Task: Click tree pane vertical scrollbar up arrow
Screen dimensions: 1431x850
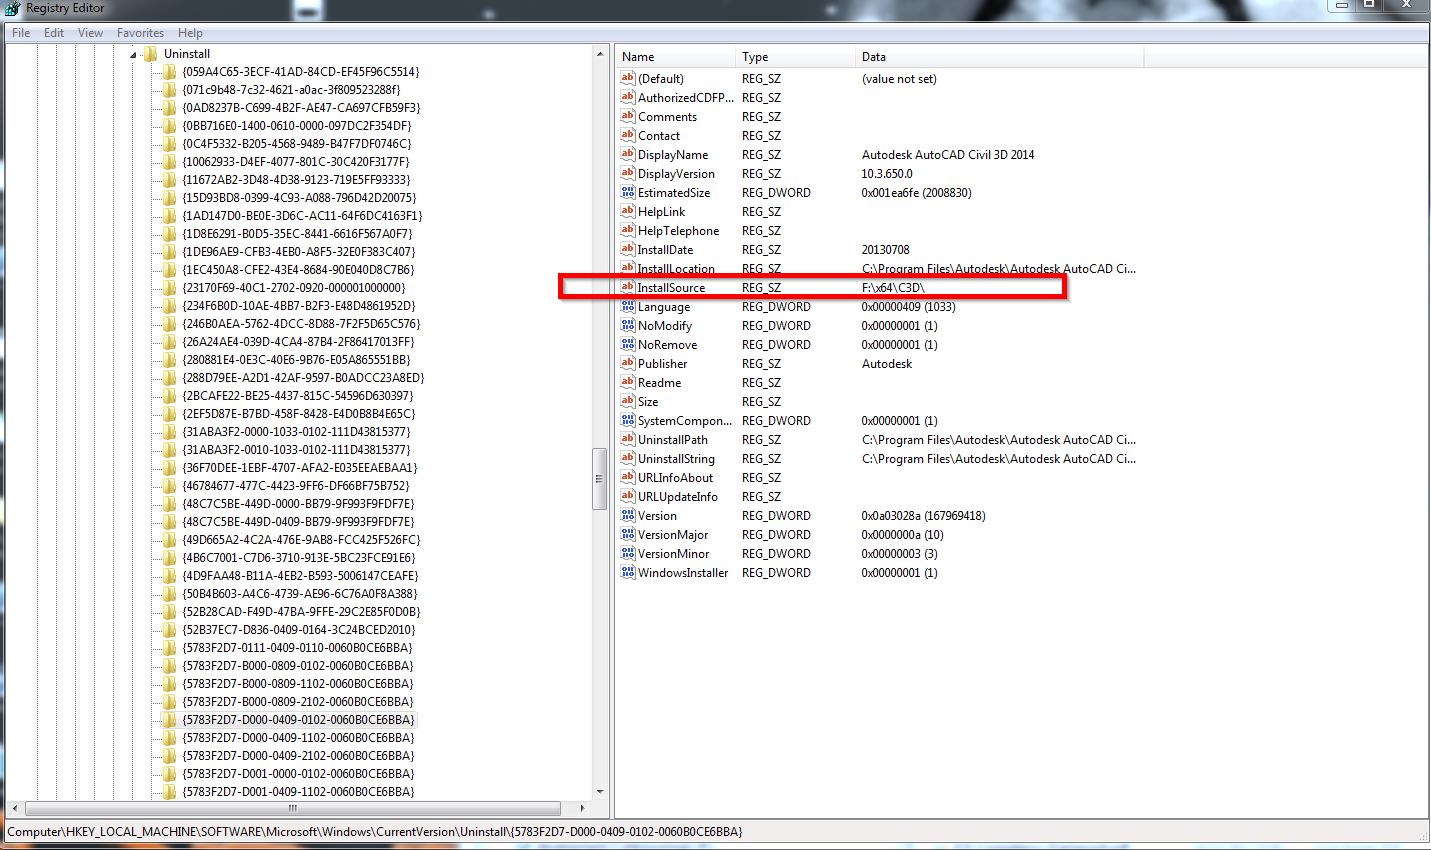Action: 600,54
